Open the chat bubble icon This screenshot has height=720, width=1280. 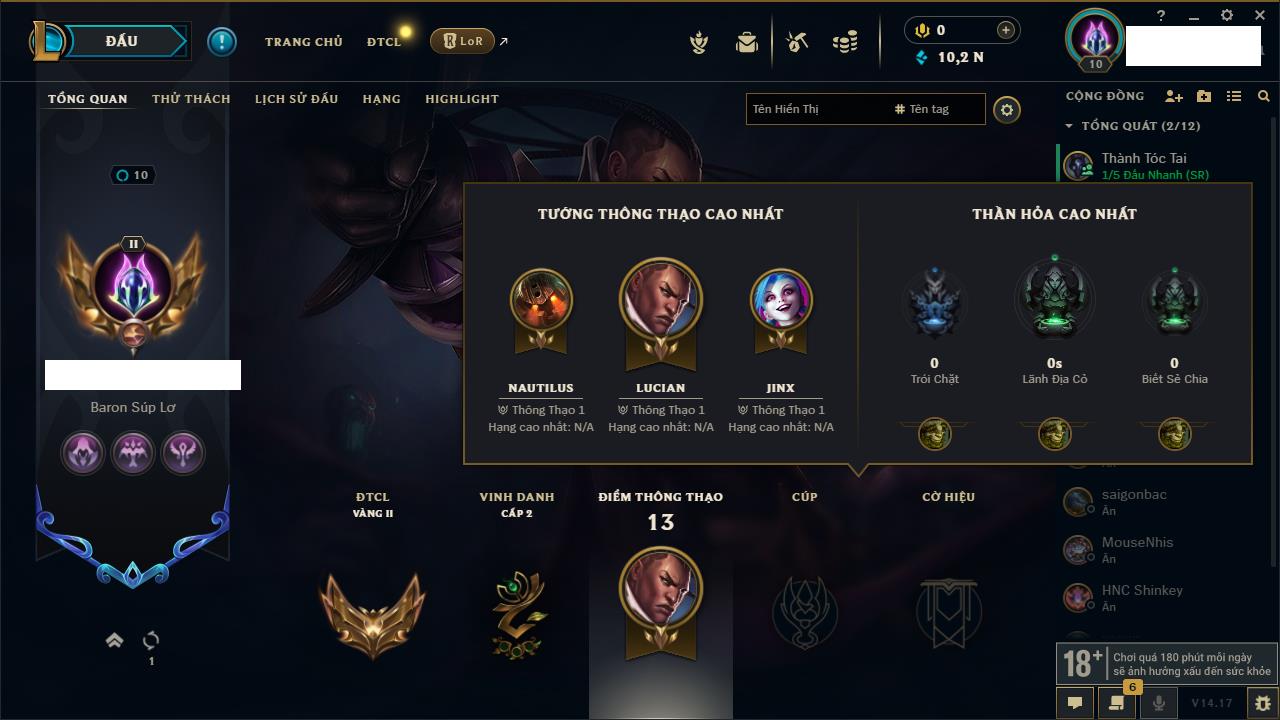pos(1075,703)
